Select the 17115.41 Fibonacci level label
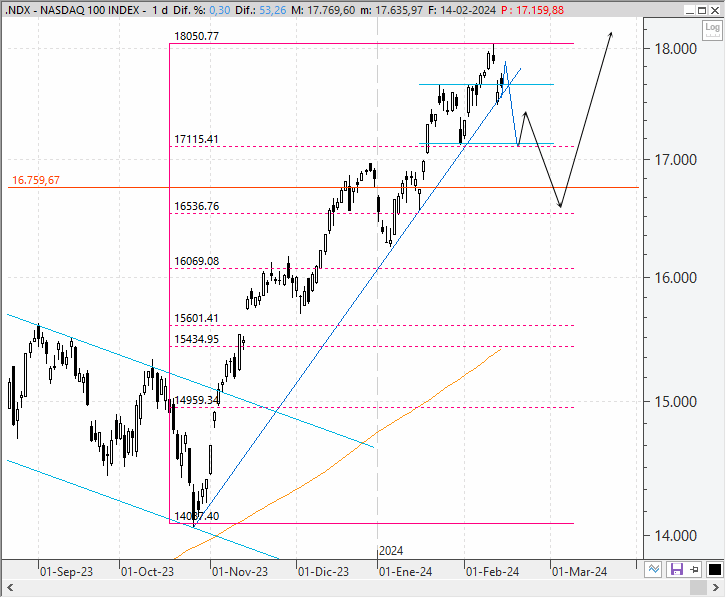The image size is (726, 598). click(x=196, y=139)
